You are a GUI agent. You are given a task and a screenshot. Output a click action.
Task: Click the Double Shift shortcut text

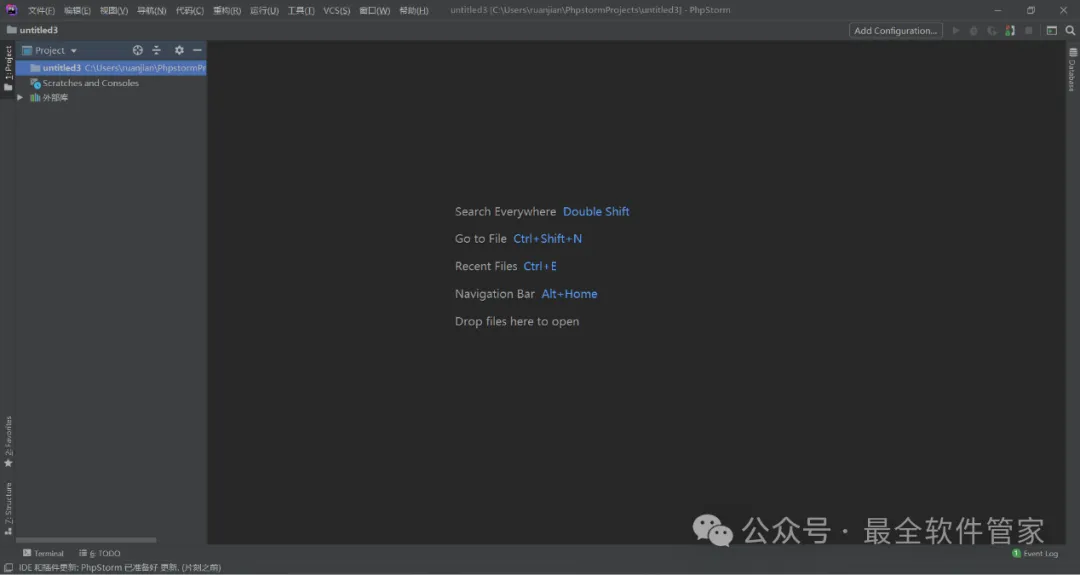click(x=596, y=211)
